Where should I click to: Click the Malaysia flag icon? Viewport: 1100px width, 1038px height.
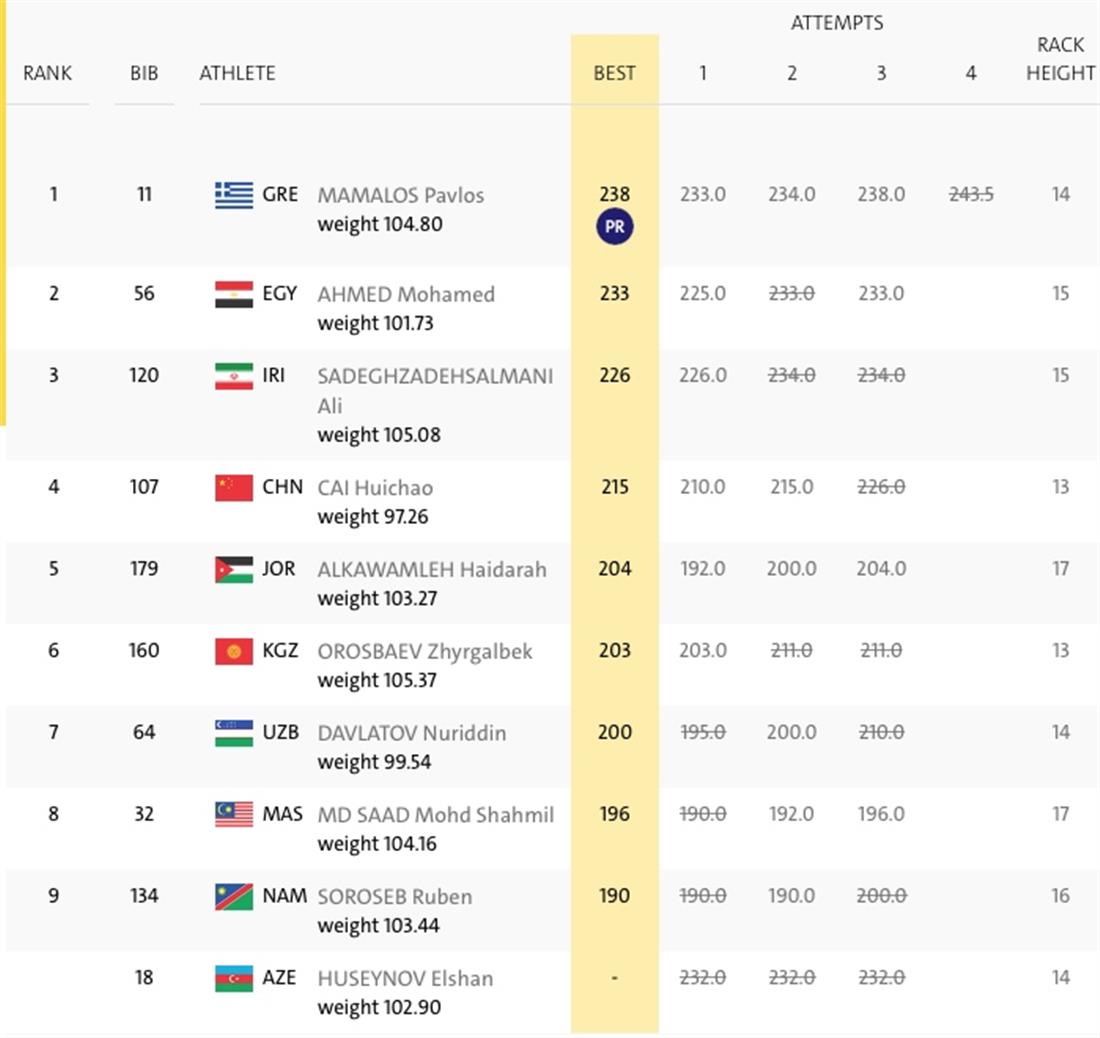tap(233, 815)
